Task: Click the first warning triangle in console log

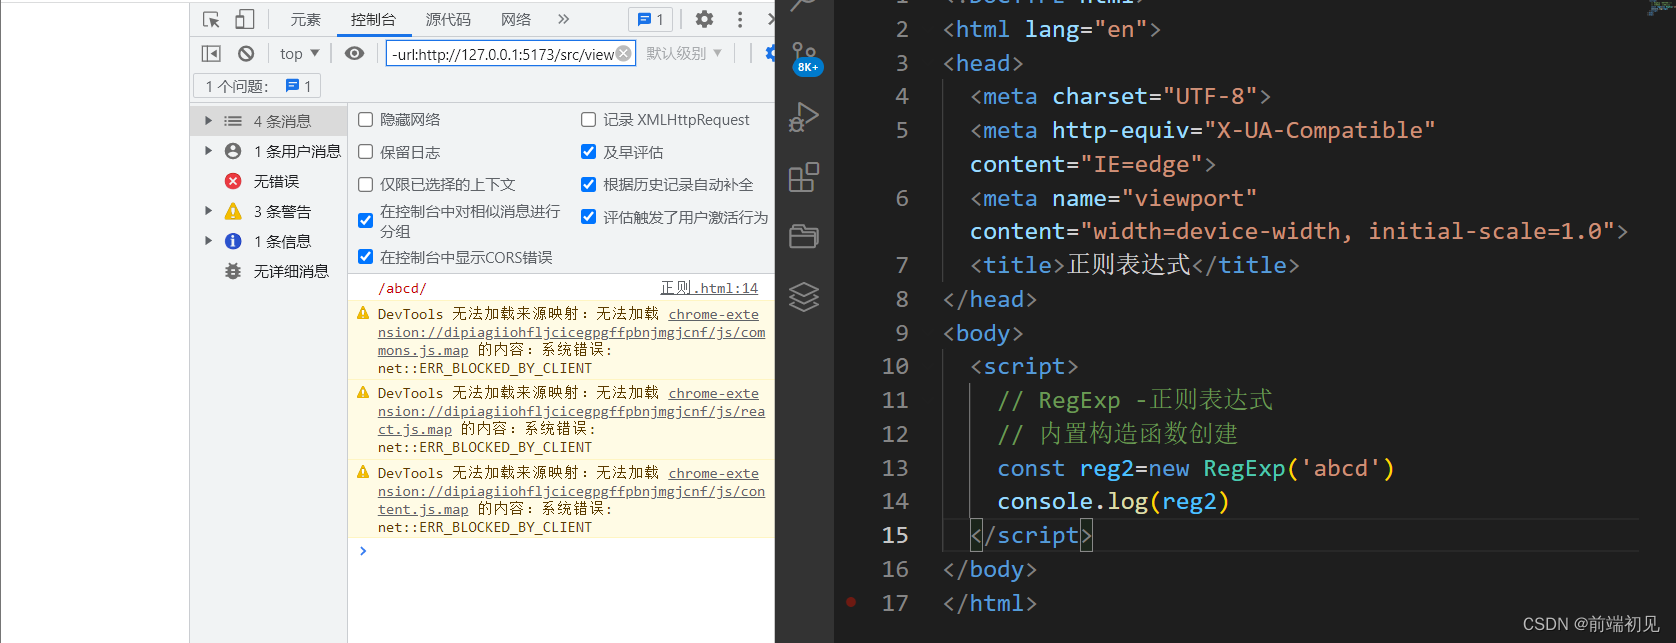Action: 363,313
